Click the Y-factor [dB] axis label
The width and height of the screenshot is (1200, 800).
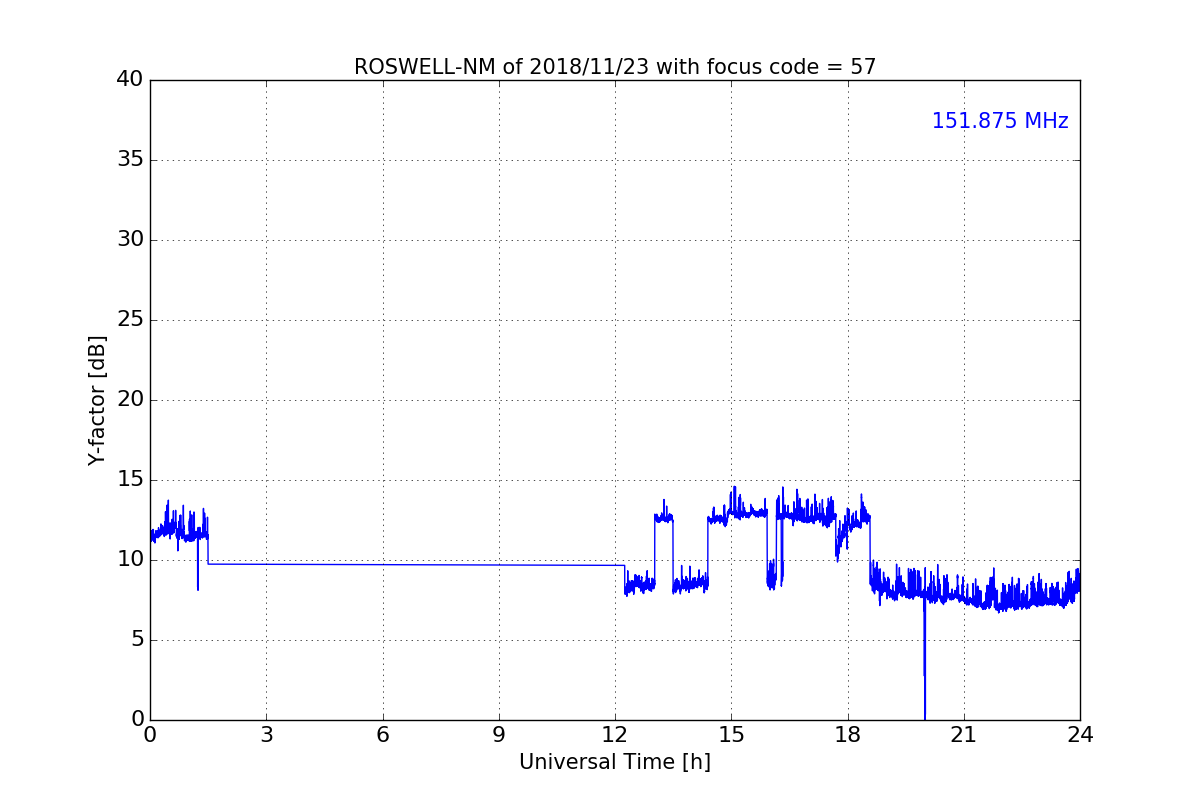[97, 400]
